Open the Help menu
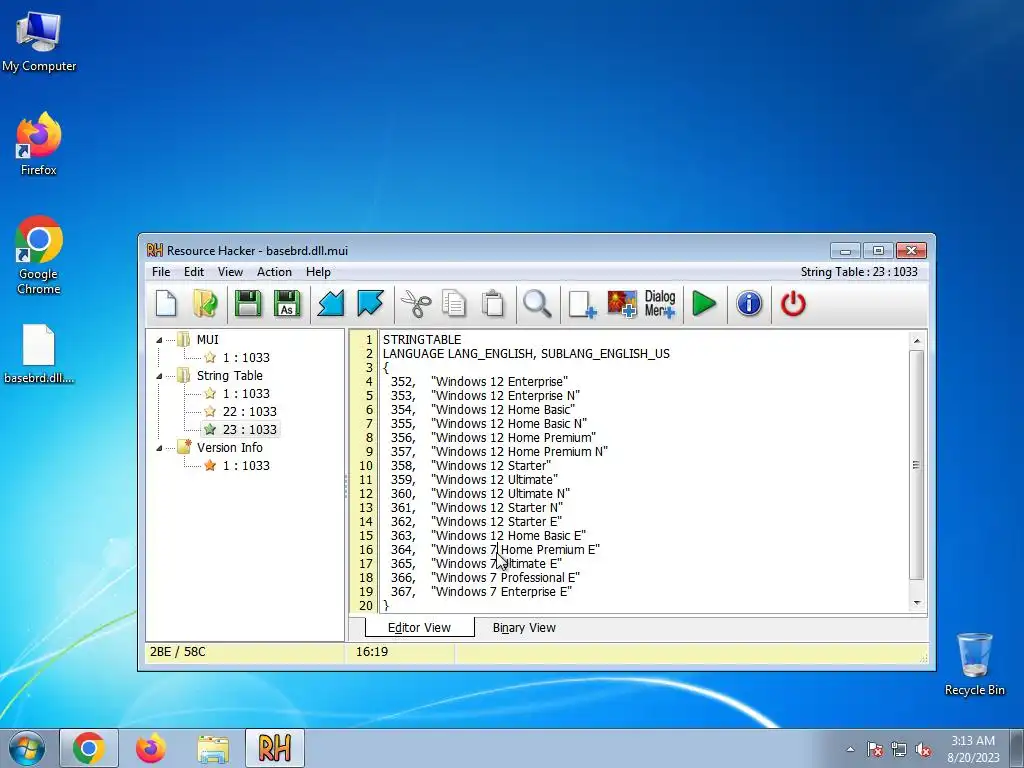Viewport: 1024px width, 768px height. (x=318, y=272)
